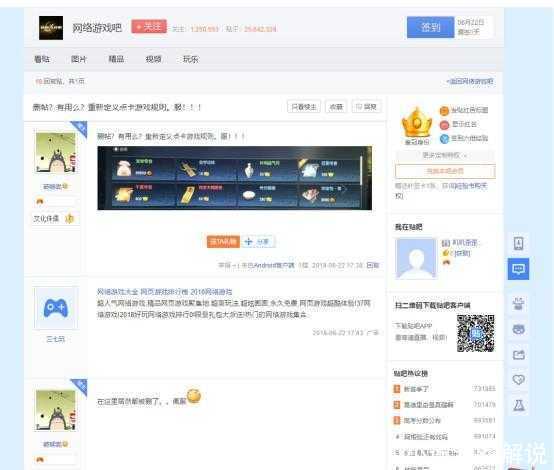Click the sidebar icon below the chat button
This screenshot has width=554, height=470.
[x=518, y=304]
